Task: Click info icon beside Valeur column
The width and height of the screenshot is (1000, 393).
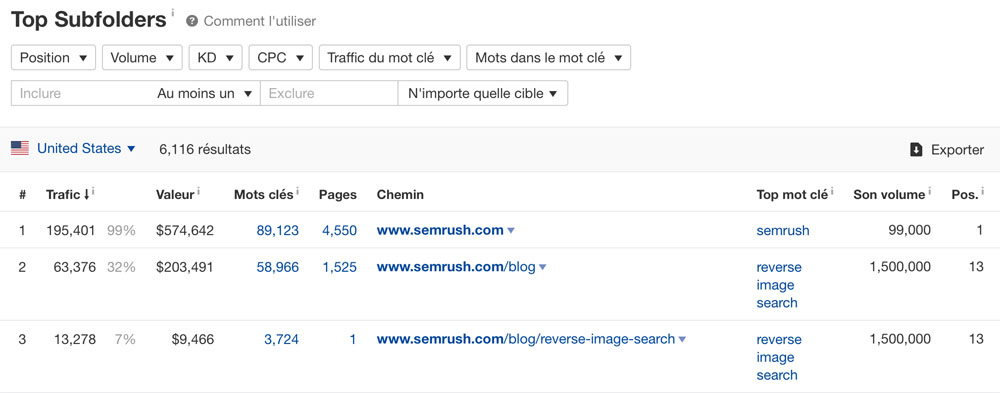Action: 198,190
